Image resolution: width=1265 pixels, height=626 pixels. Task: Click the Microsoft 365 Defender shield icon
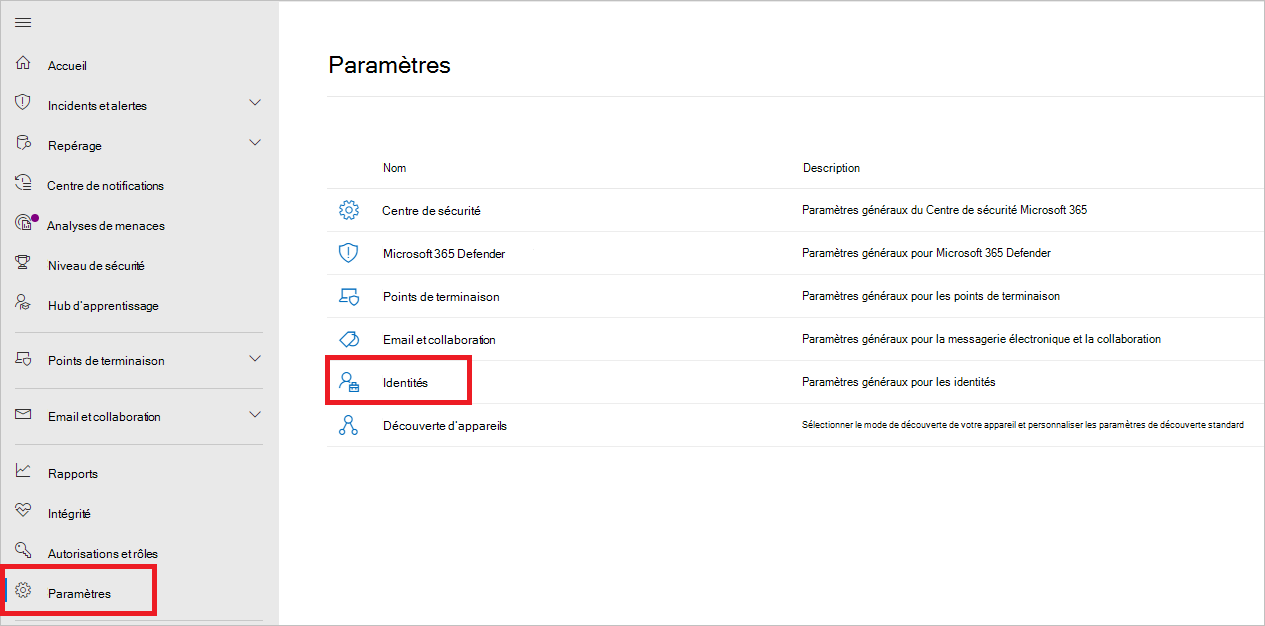pos(348,253)
